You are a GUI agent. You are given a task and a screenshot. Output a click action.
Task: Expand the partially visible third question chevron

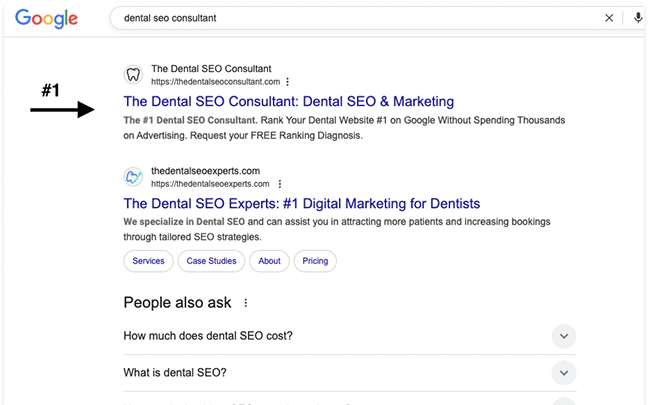(x=564, y=402)
